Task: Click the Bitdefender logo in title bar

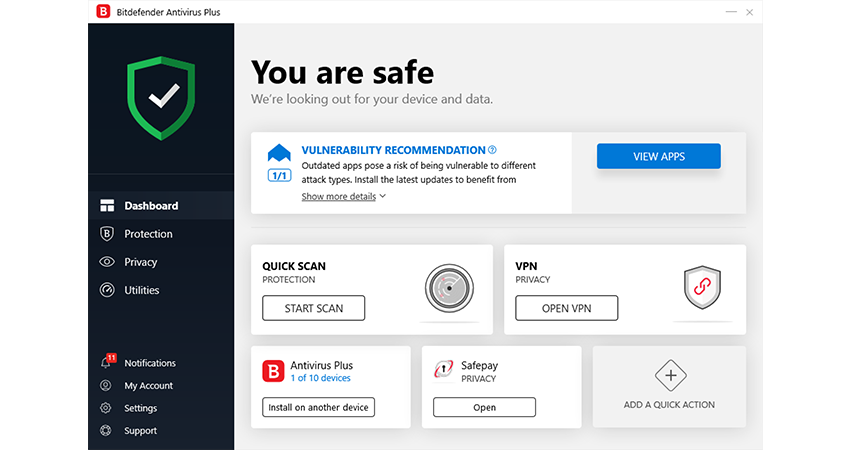Action: pos(103,11)
